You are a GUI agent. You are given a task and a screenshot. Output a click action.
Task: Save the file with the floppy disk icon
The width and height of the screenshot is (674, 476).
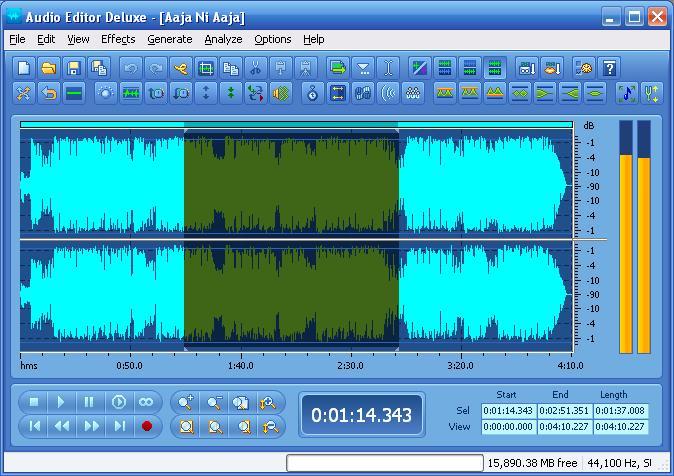click(x=74, y=68)
